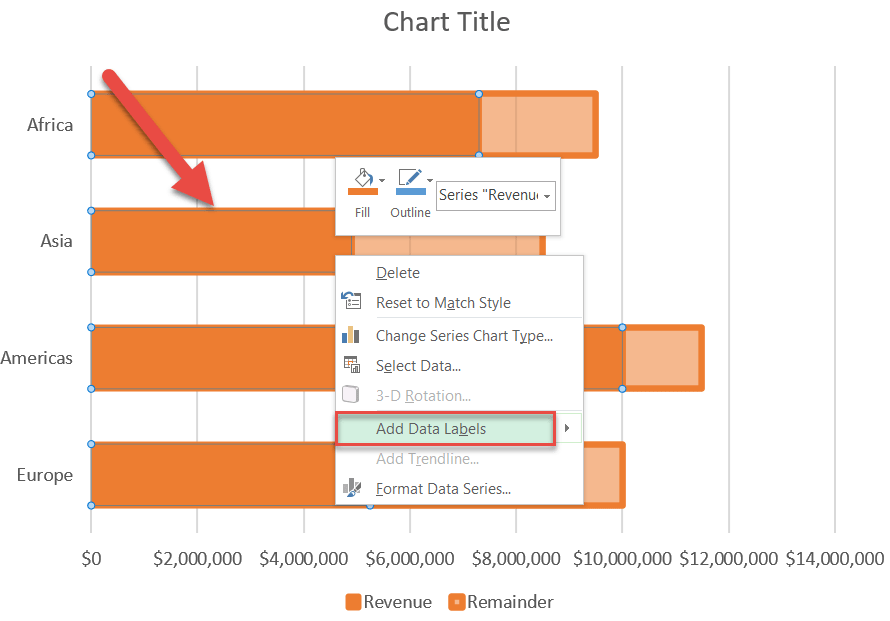
Task: Click the Africa axis label
Action: [50, 125]
